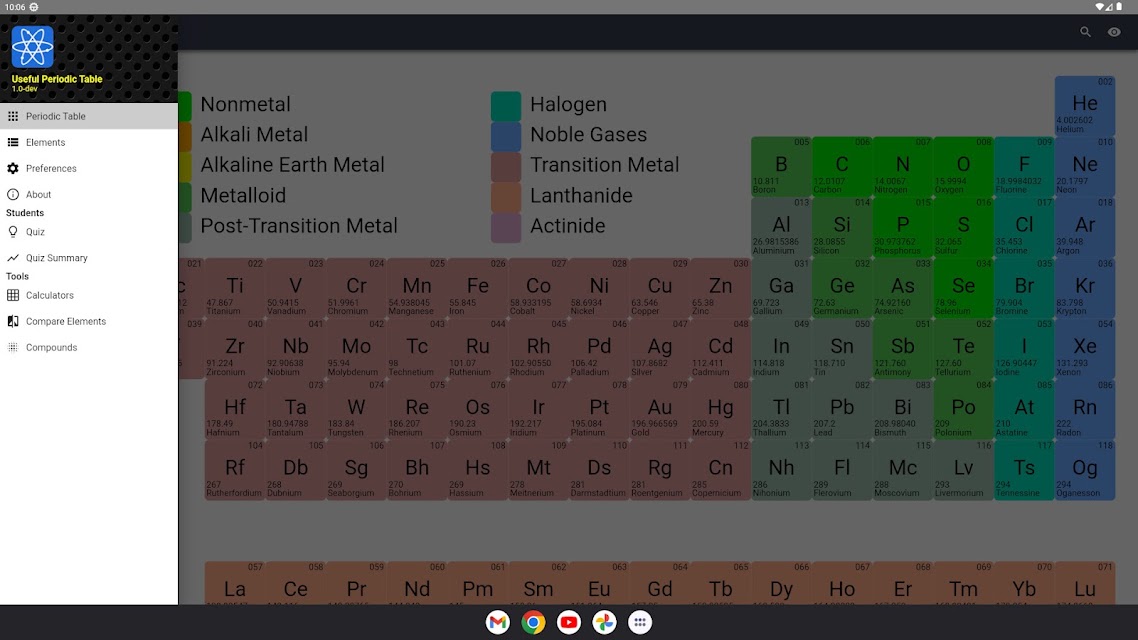
Task: Click the Compare Elements icon
Action: point(13,321)
